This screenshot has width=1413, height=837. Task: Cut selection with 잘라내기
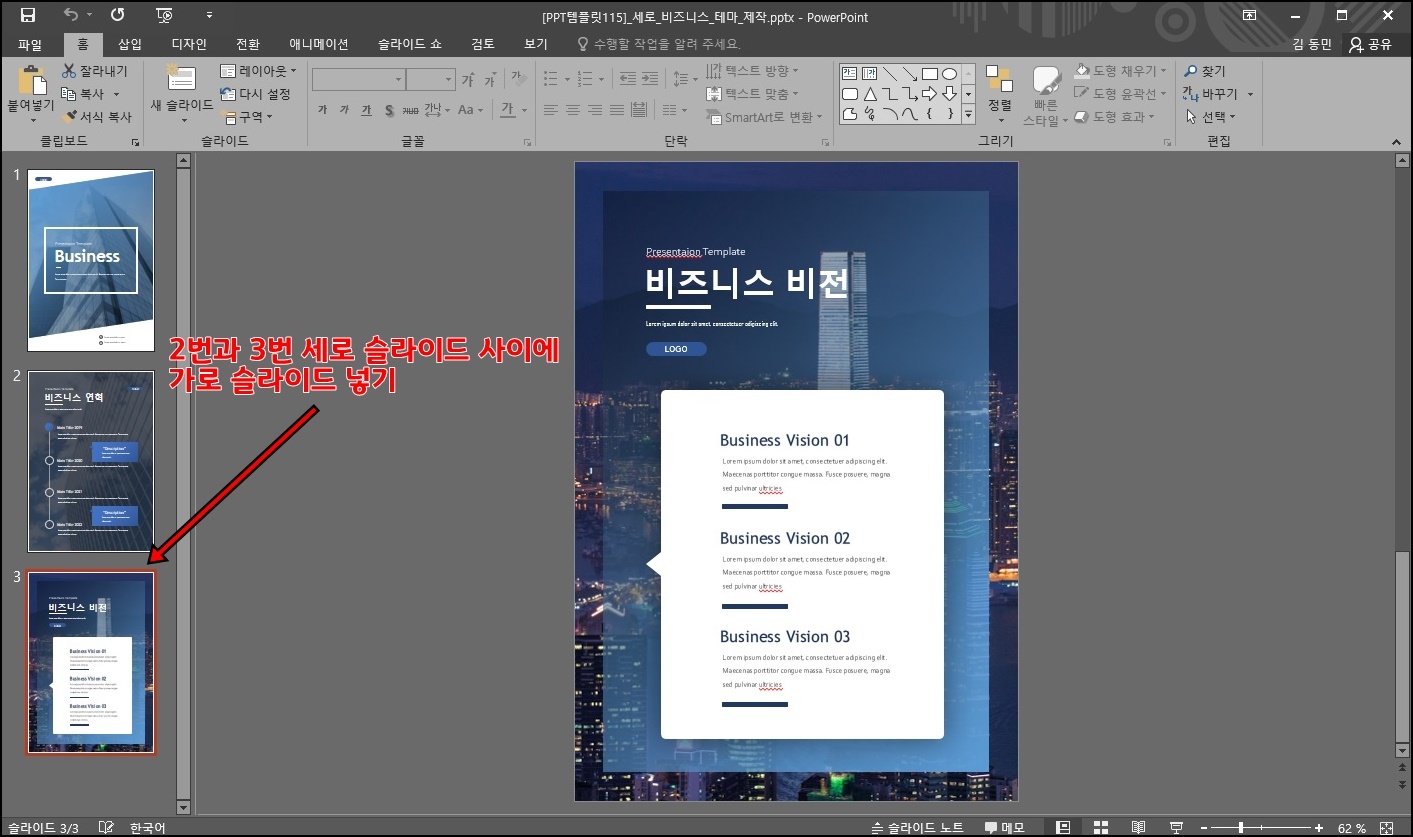(96, 71)
